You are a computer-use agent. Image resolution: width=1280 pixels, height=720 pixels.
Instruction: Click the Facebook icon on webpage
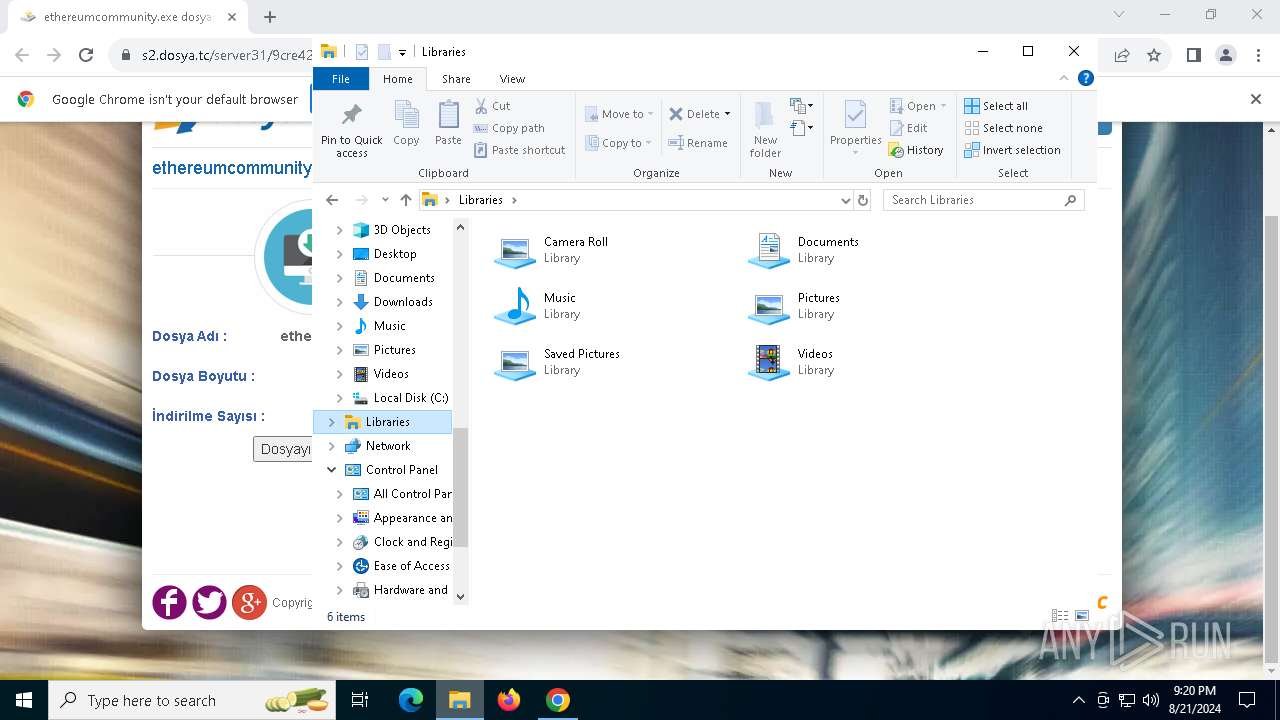click(x=169, y=602)
